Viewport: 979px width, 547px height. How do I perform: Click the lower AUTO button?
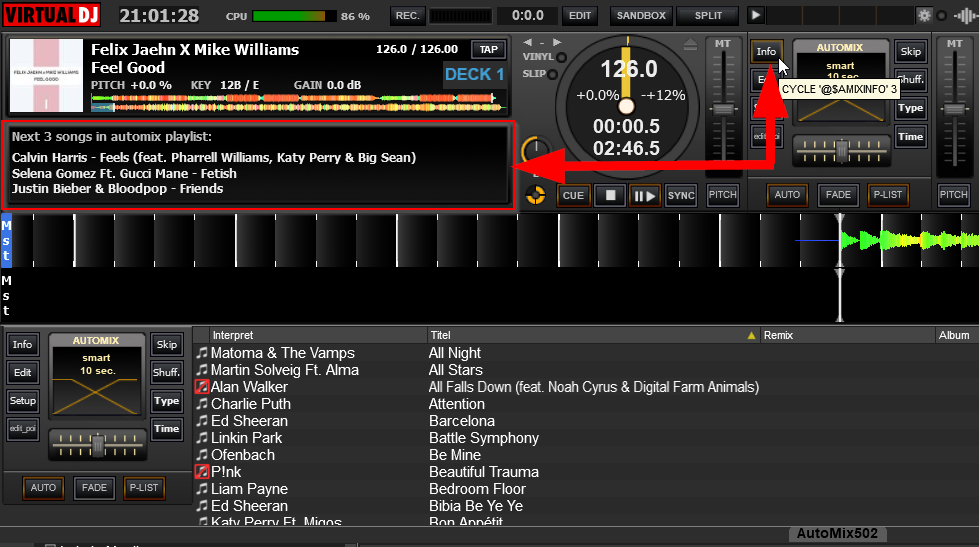click(x=43, y=488)
